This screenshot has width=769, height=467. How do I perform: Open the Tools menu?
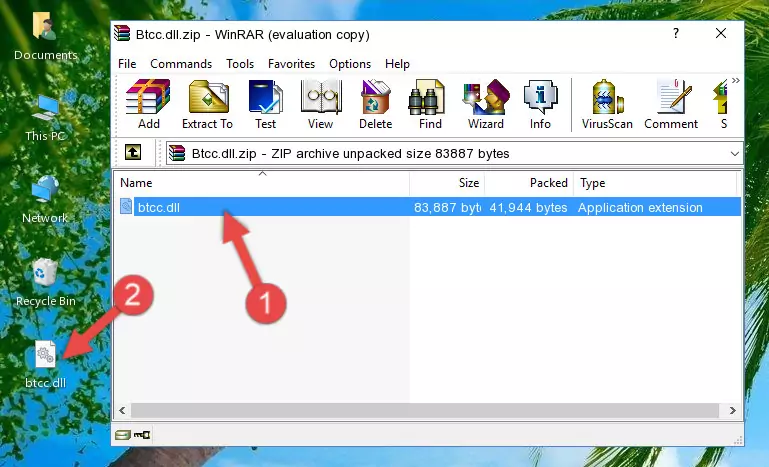tap(240, 64)
